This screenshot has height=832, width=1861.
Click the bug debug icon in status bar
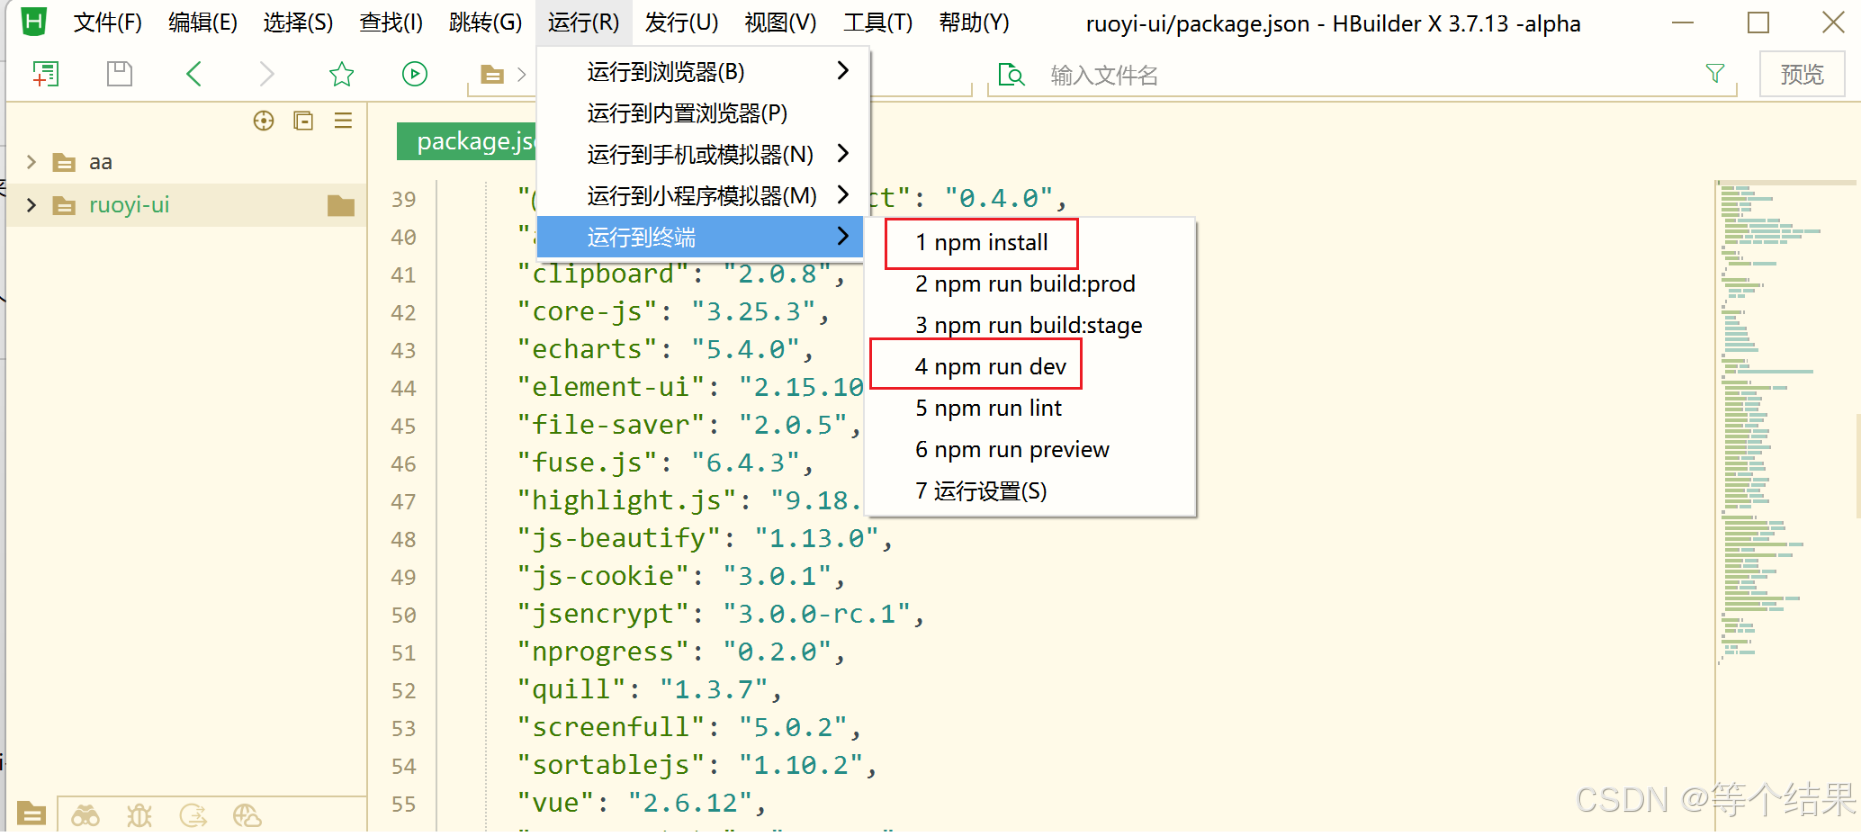[139, 816]
